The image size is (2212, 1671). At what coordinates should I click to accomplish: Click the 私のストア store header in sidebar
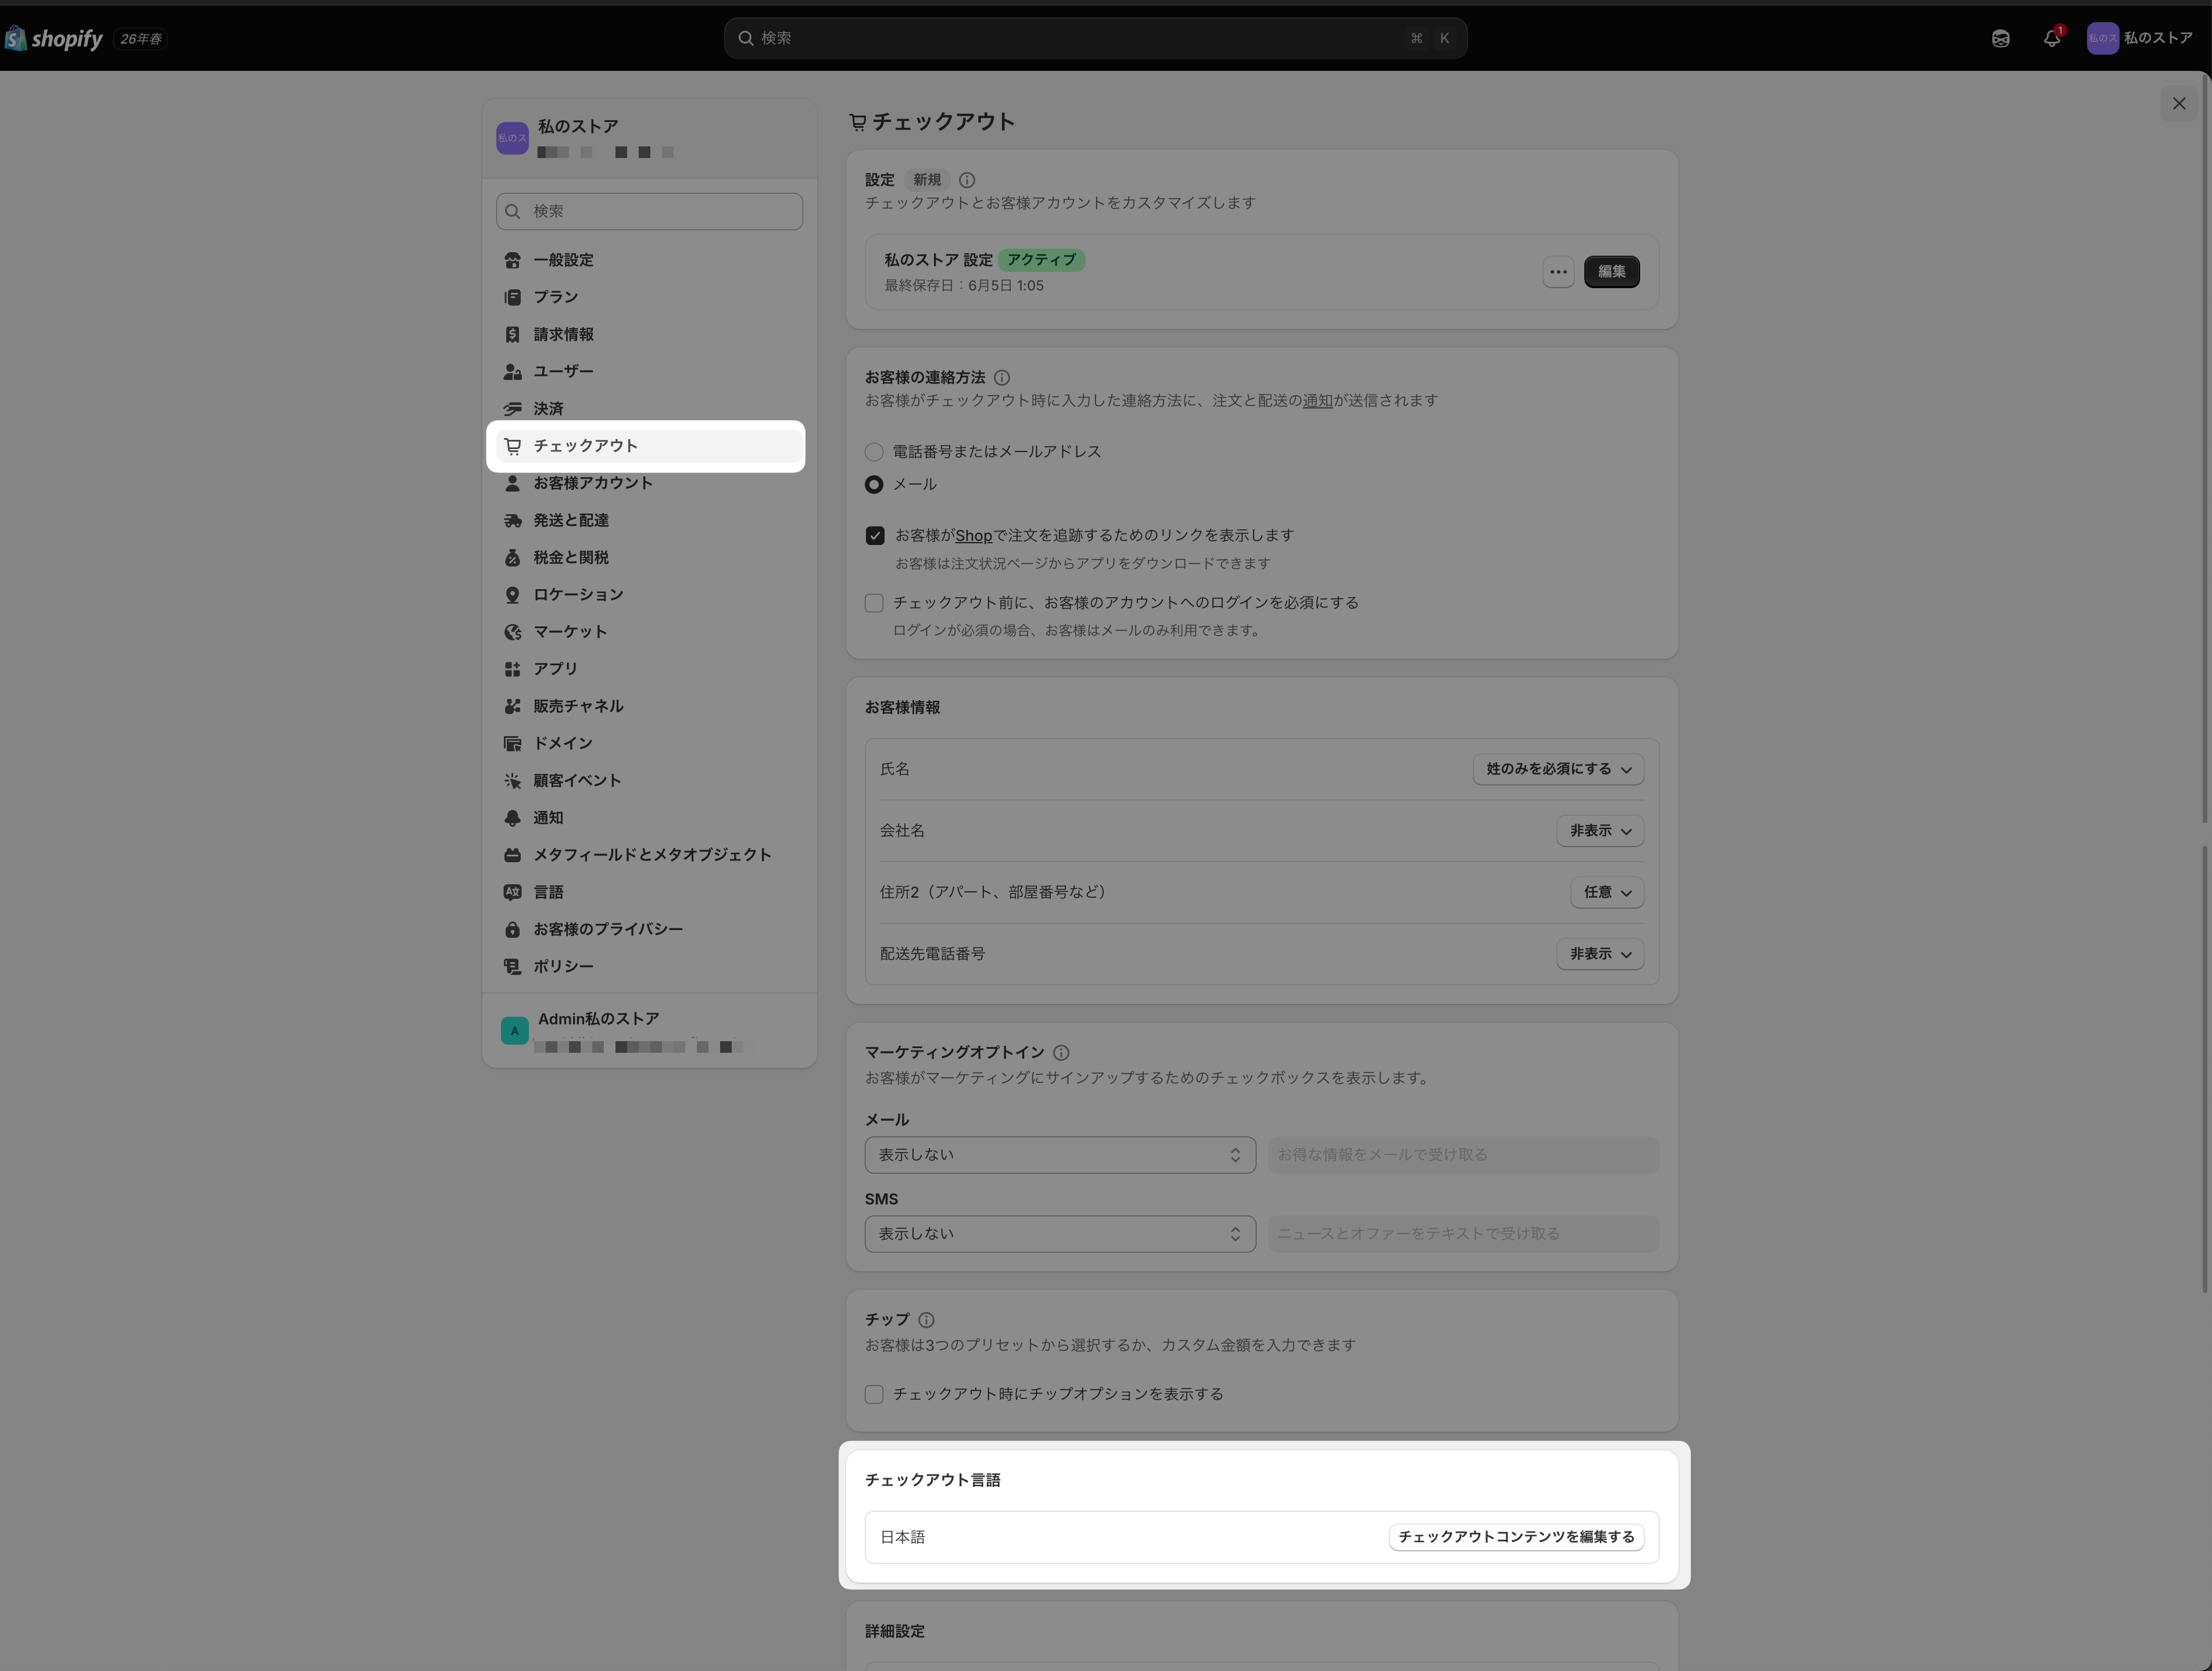click(648, 138)
